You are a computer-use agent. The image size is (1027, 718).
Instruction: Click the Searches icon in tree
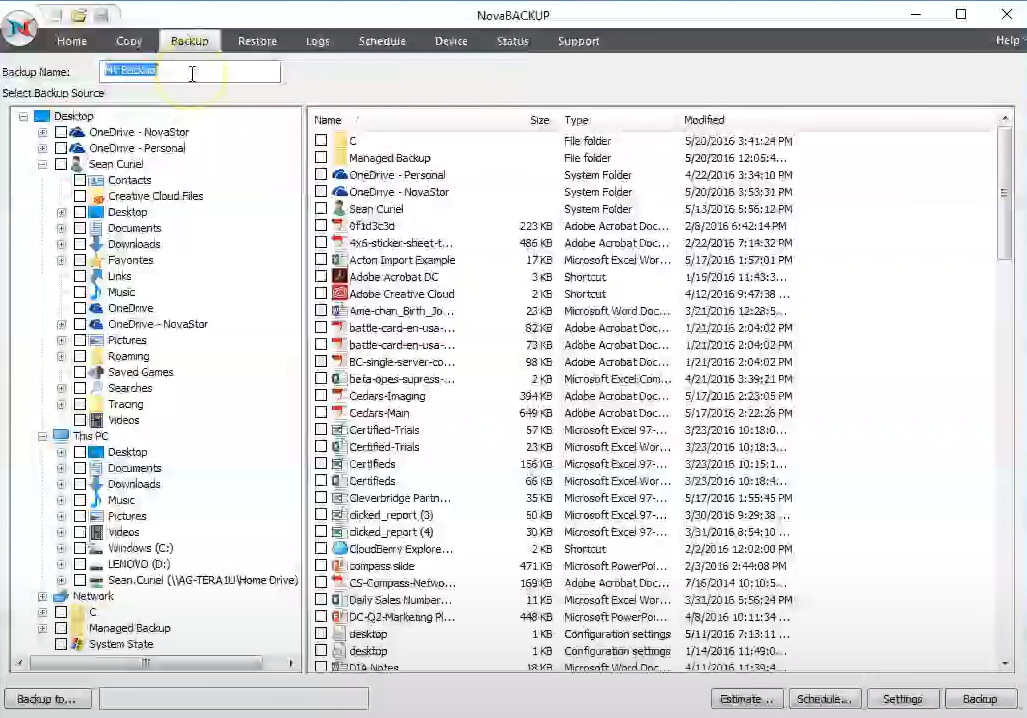click(x=96, y=388)
